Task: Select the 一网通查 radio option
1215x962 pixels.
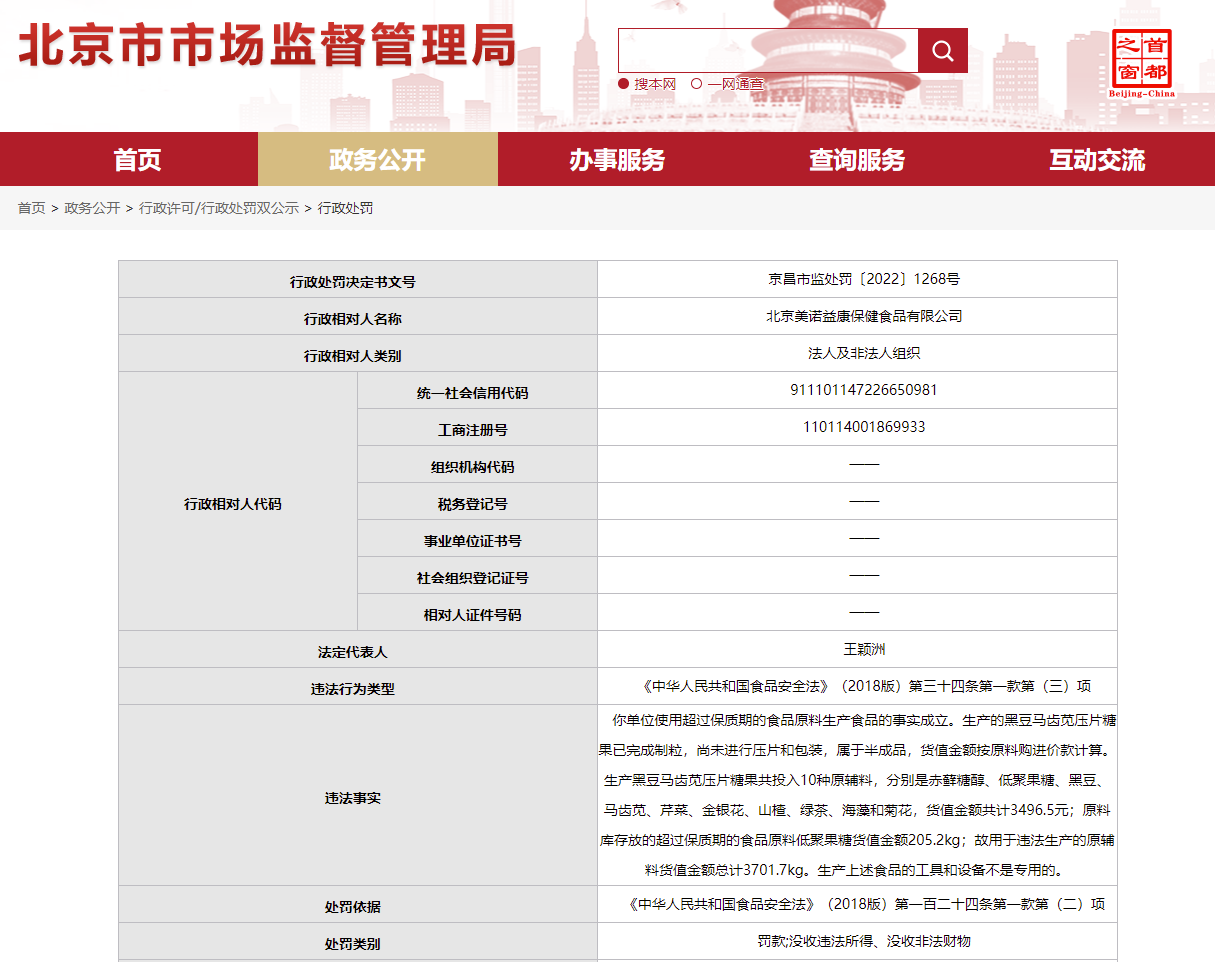Action: coord(696,85)
